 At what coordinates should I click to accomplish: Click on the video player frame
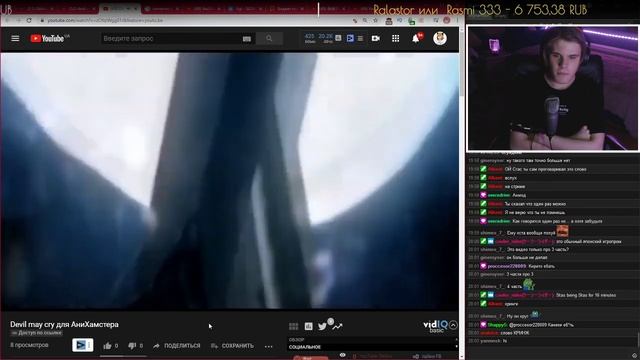230,181
